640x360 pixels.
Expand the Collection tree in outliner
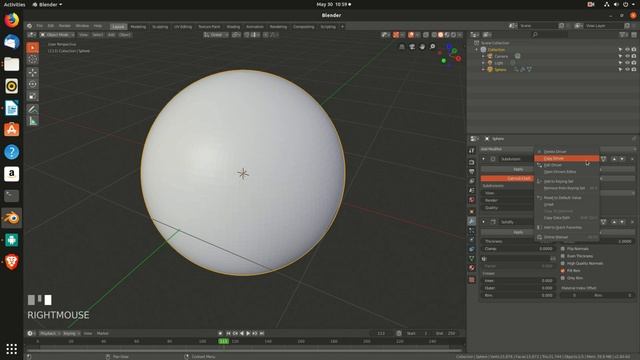point(477,50)
